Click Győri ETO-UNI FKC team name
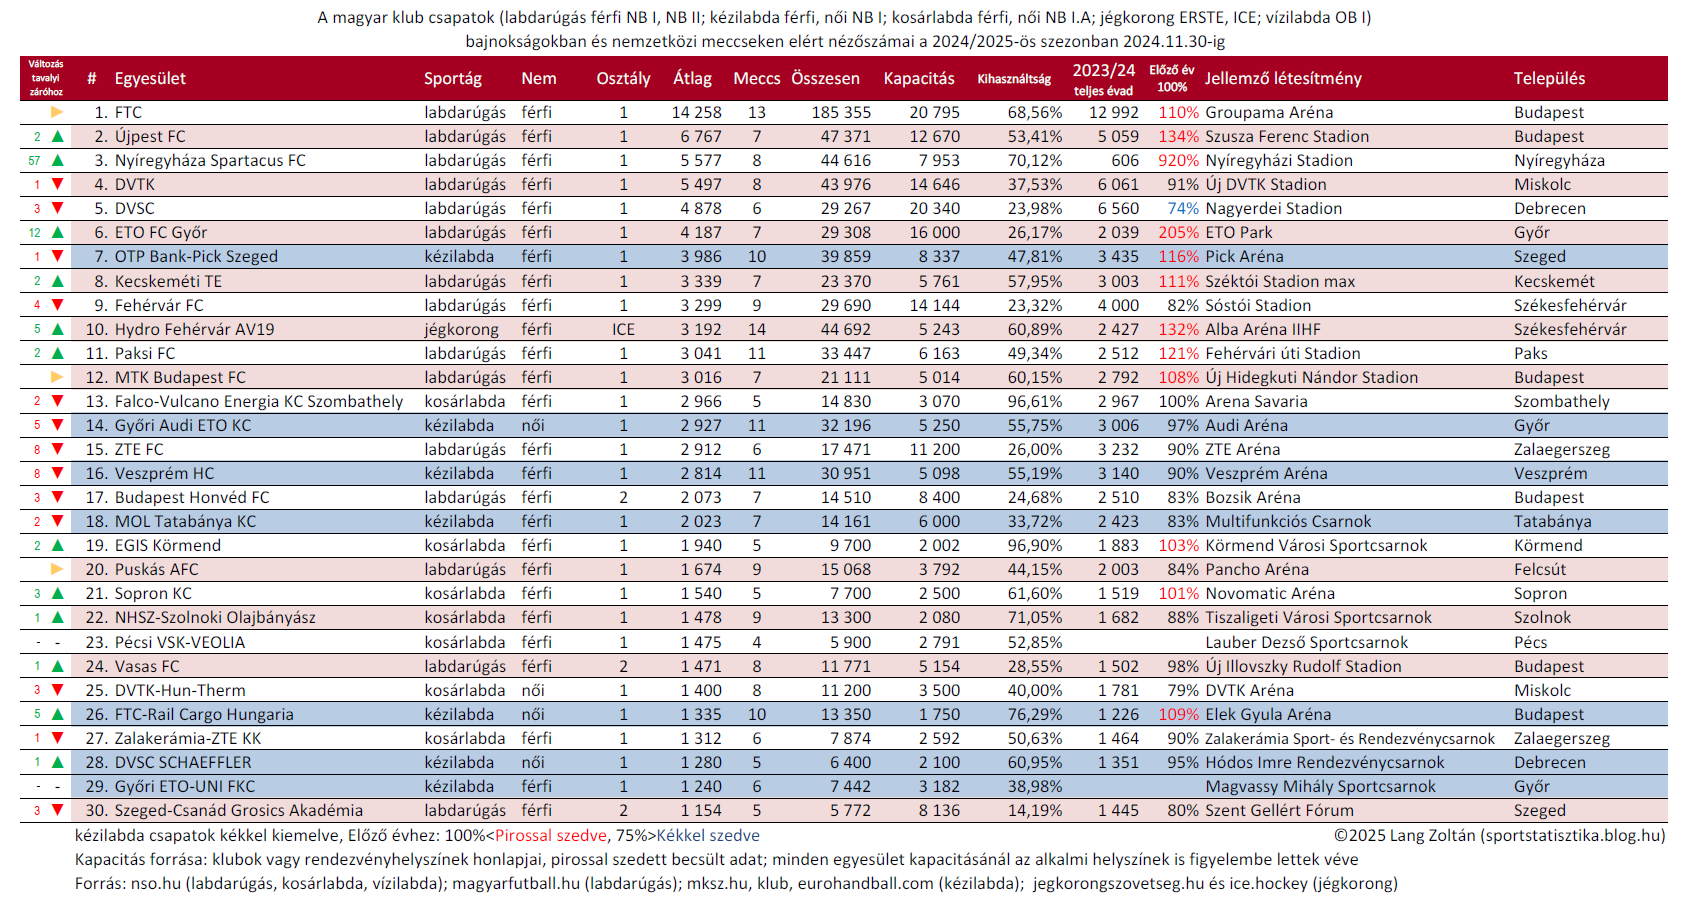This screenshot has height=903, width=1690. click(x=185, y=786)
